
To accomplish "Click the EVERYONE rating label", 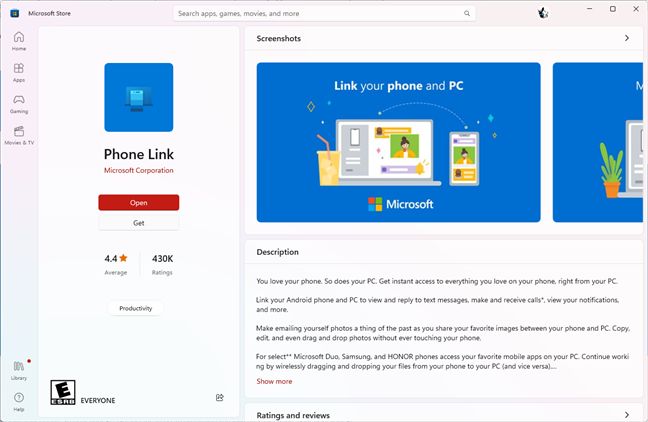I will click(98, 401).
